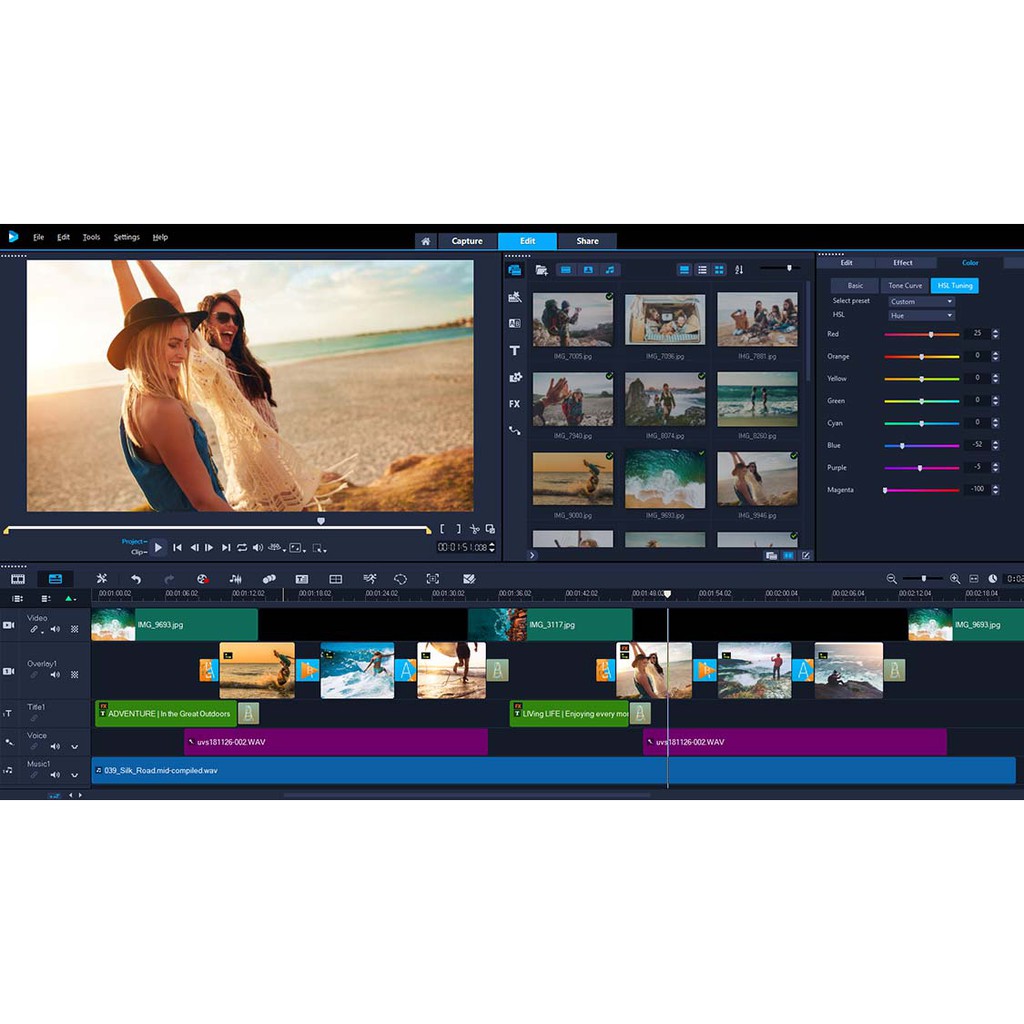This screenshot has width=1024, height=1024.
Task: Mute the Music1 track speaker
Action: 55,775
